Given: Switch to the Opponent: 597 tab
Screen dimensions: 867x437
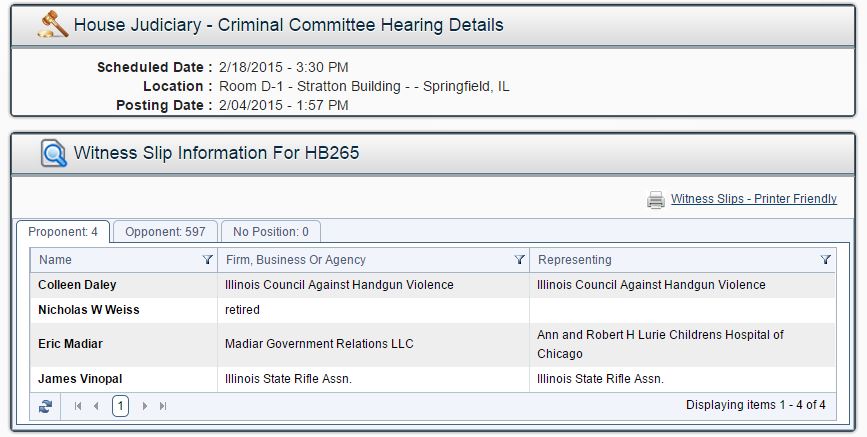Looking at the screenshot, I should (x=165, y=232).
